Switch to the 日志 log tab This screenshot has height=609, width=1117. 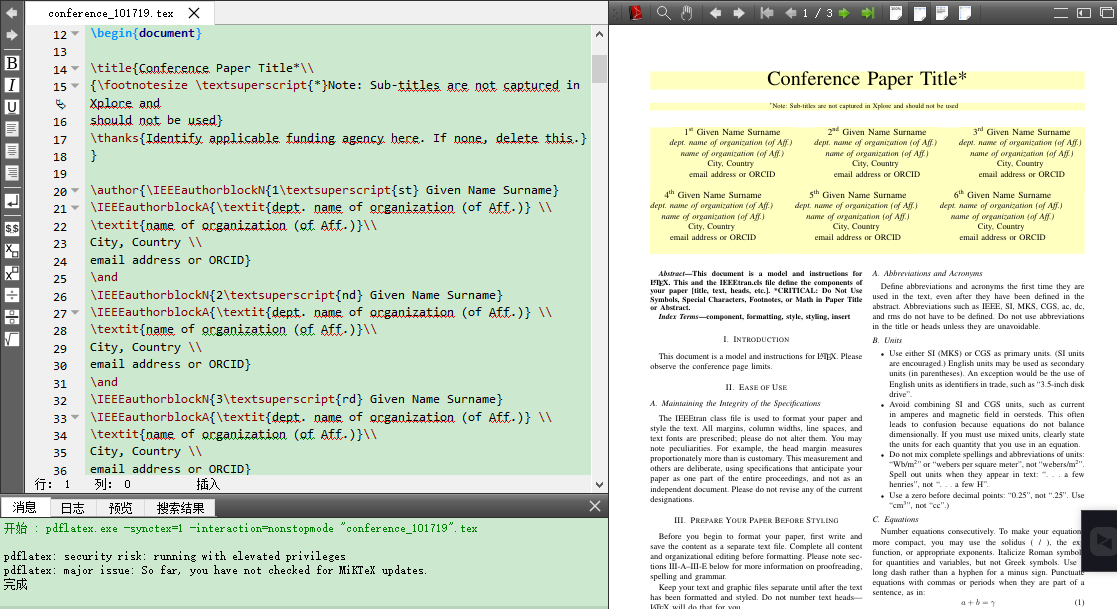pyautogui.click(x=72, y=508)
